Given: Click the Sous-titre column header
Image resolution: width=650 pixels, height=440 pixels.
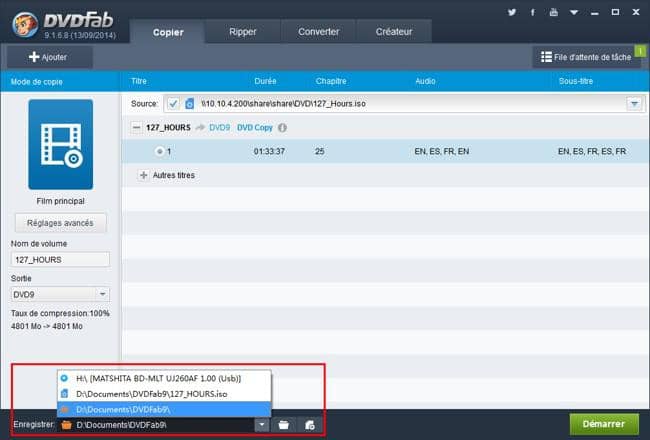Looking at the screenshot, I should (576, 81).
